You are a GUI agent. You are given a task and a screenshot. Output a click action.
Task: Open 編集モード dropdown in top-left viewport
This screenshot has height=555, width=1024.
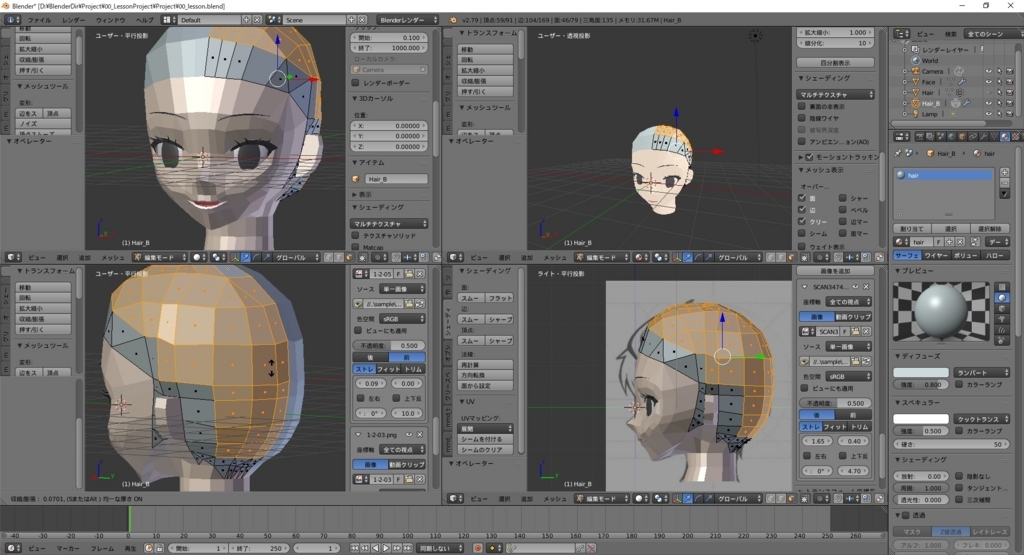[160, 257]
